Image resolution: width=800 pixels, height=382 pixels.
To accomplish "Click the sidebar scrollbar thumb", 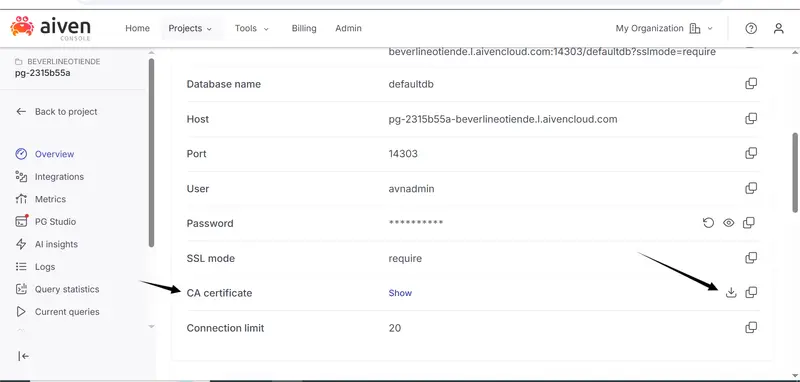I will point(151,153).
